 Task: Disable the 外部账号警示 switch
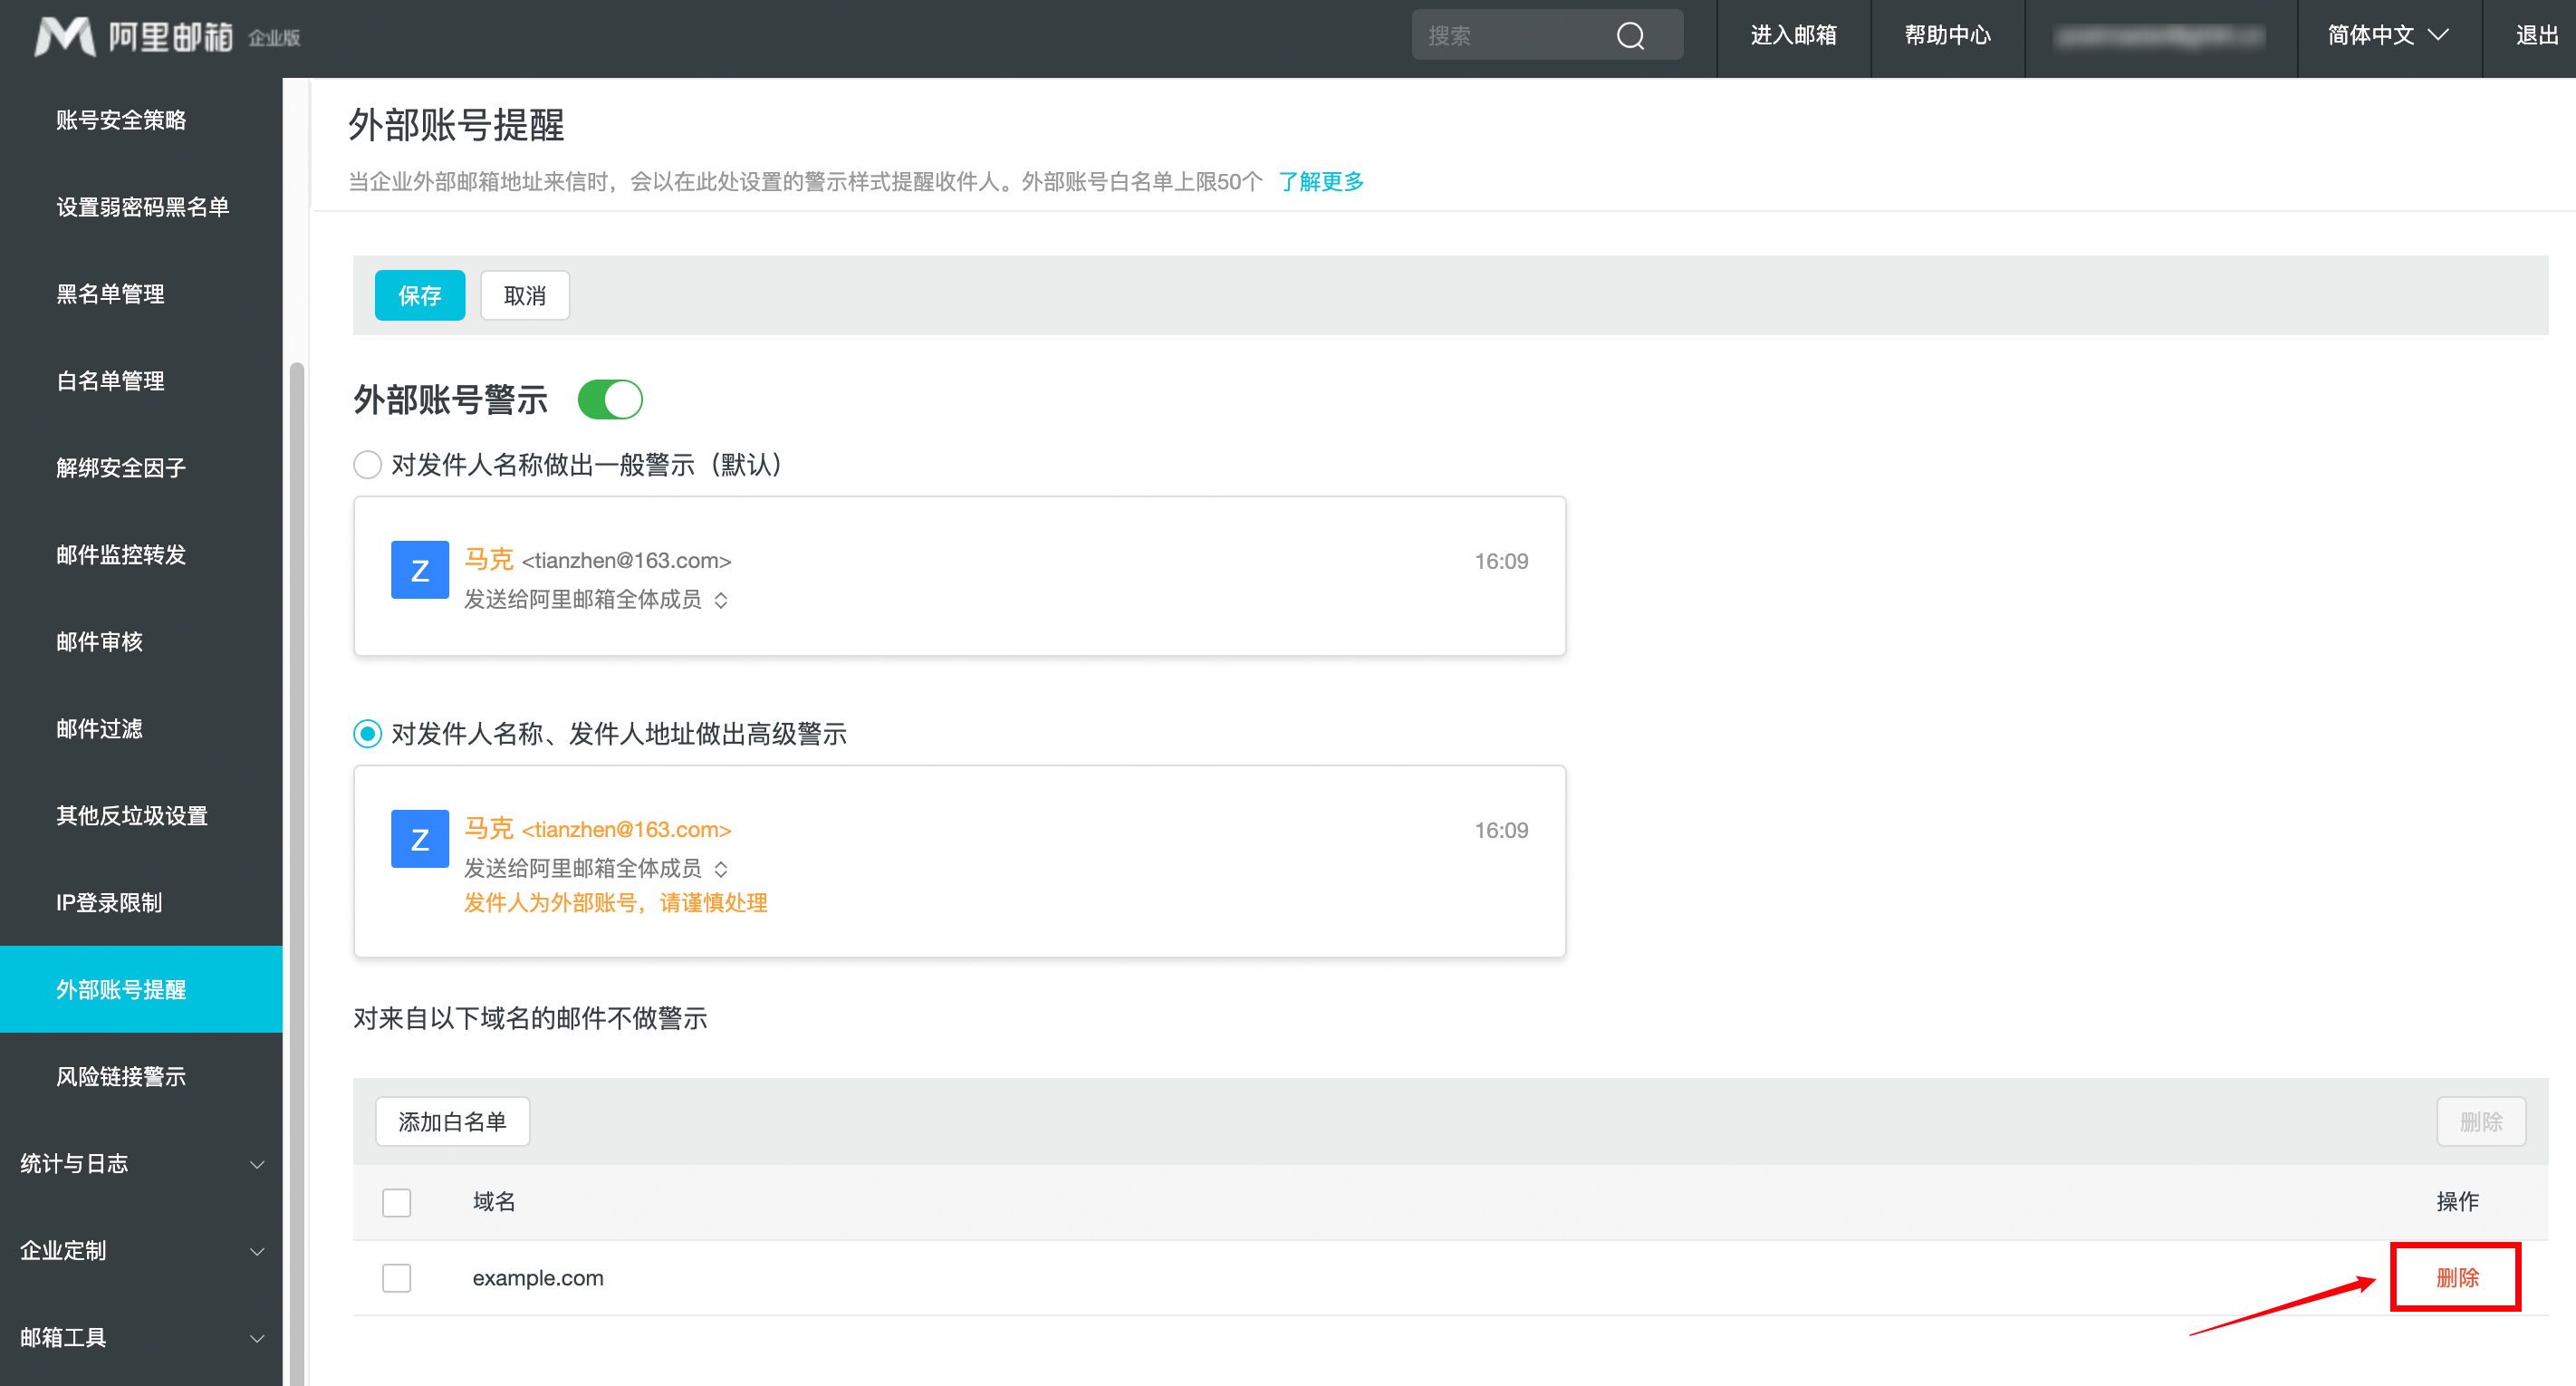click(x=610, y=399)
